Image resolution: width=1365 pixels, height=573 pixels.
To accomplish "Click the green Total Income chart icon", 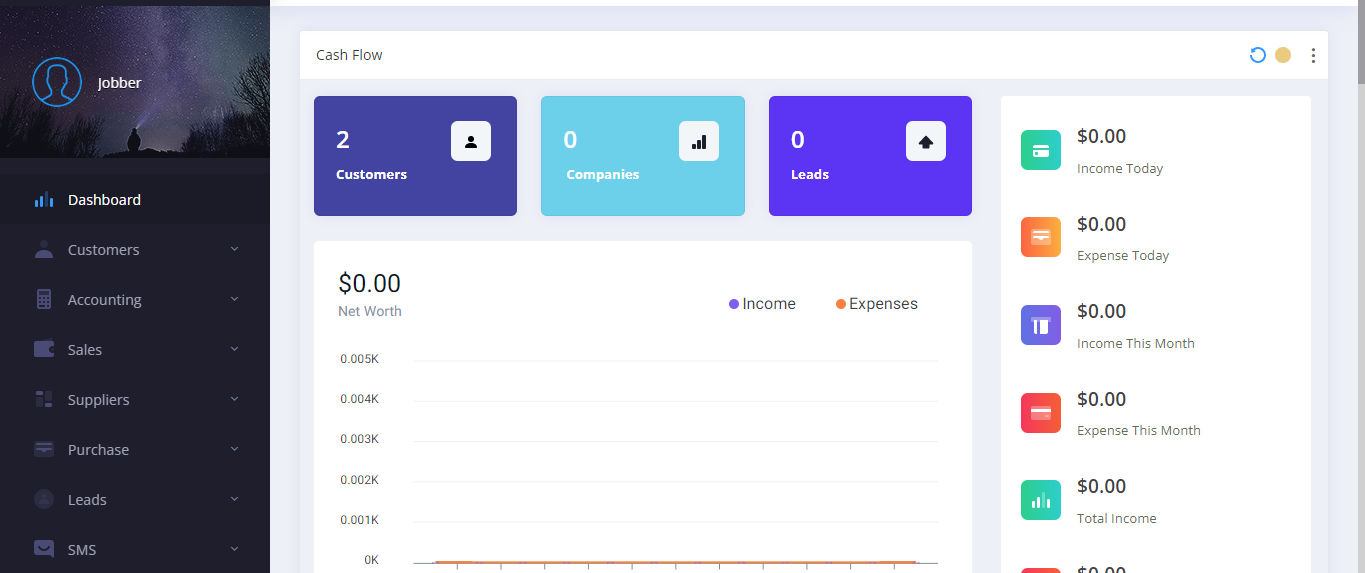I will [1041, 500].
